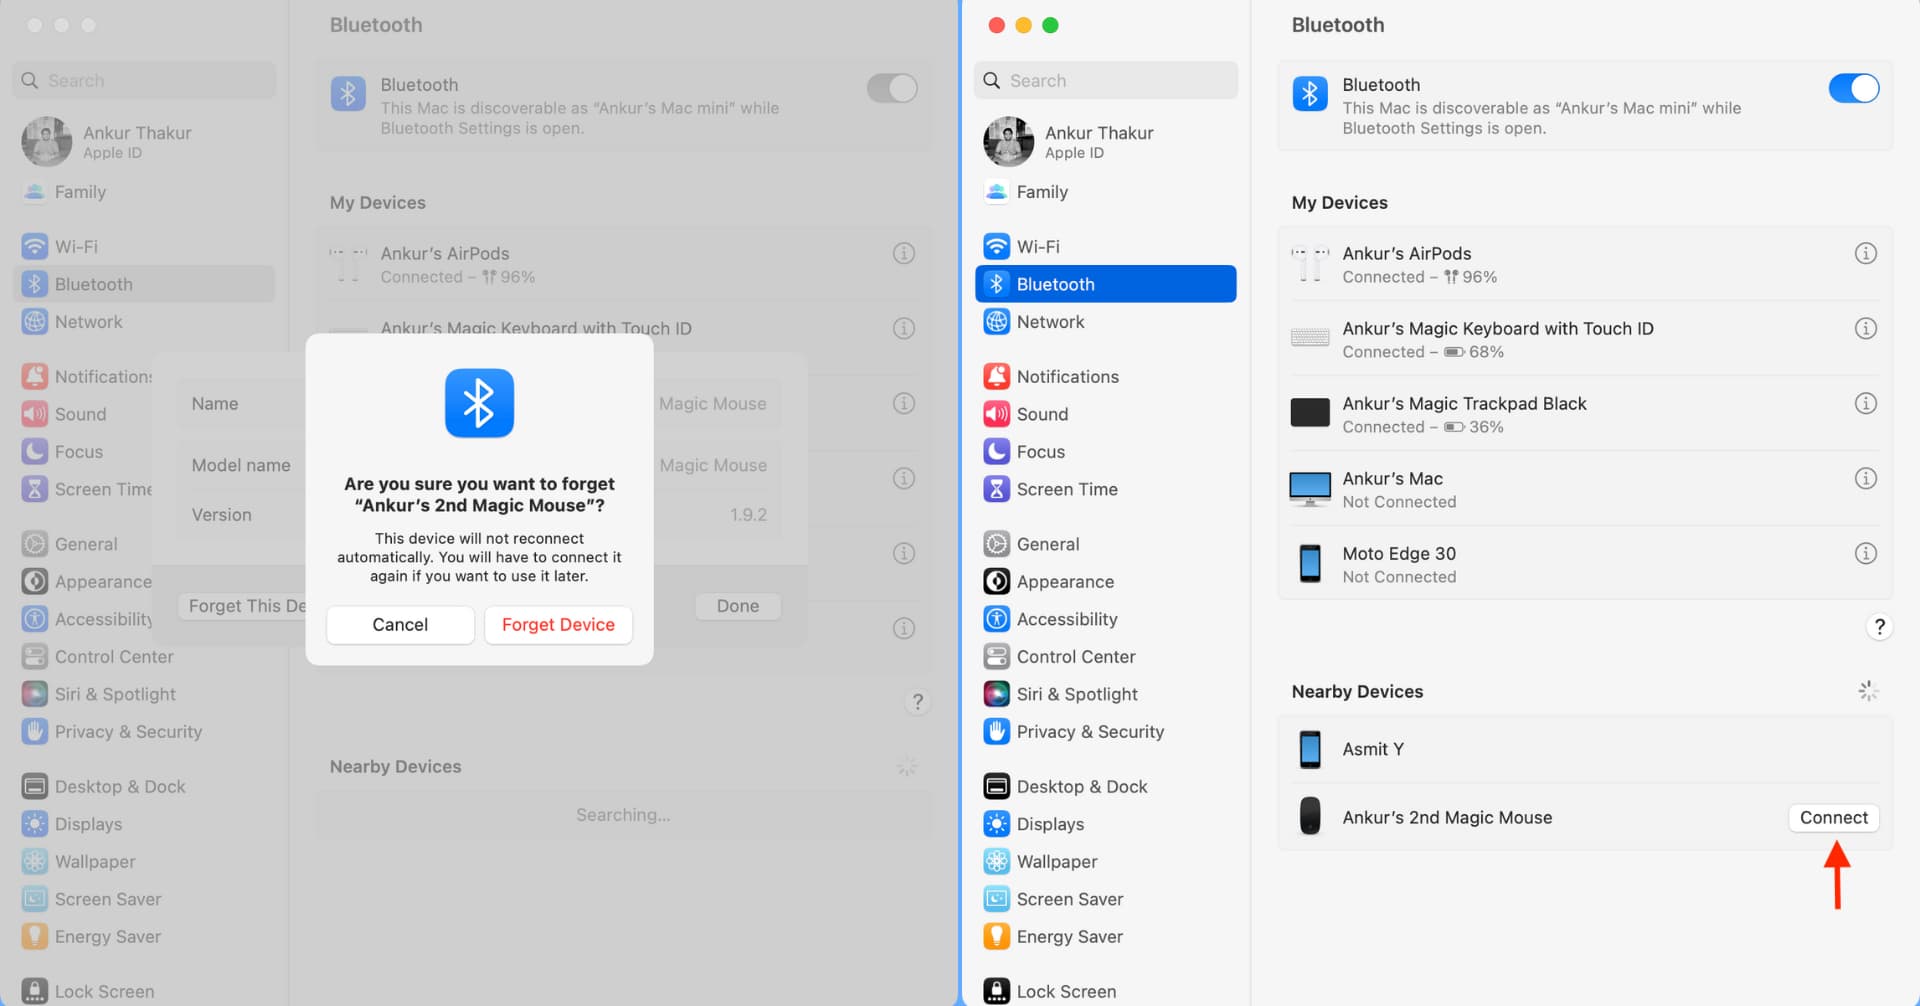
Task: Open Sound settings in right sidebar
Action: [1105, 414]
